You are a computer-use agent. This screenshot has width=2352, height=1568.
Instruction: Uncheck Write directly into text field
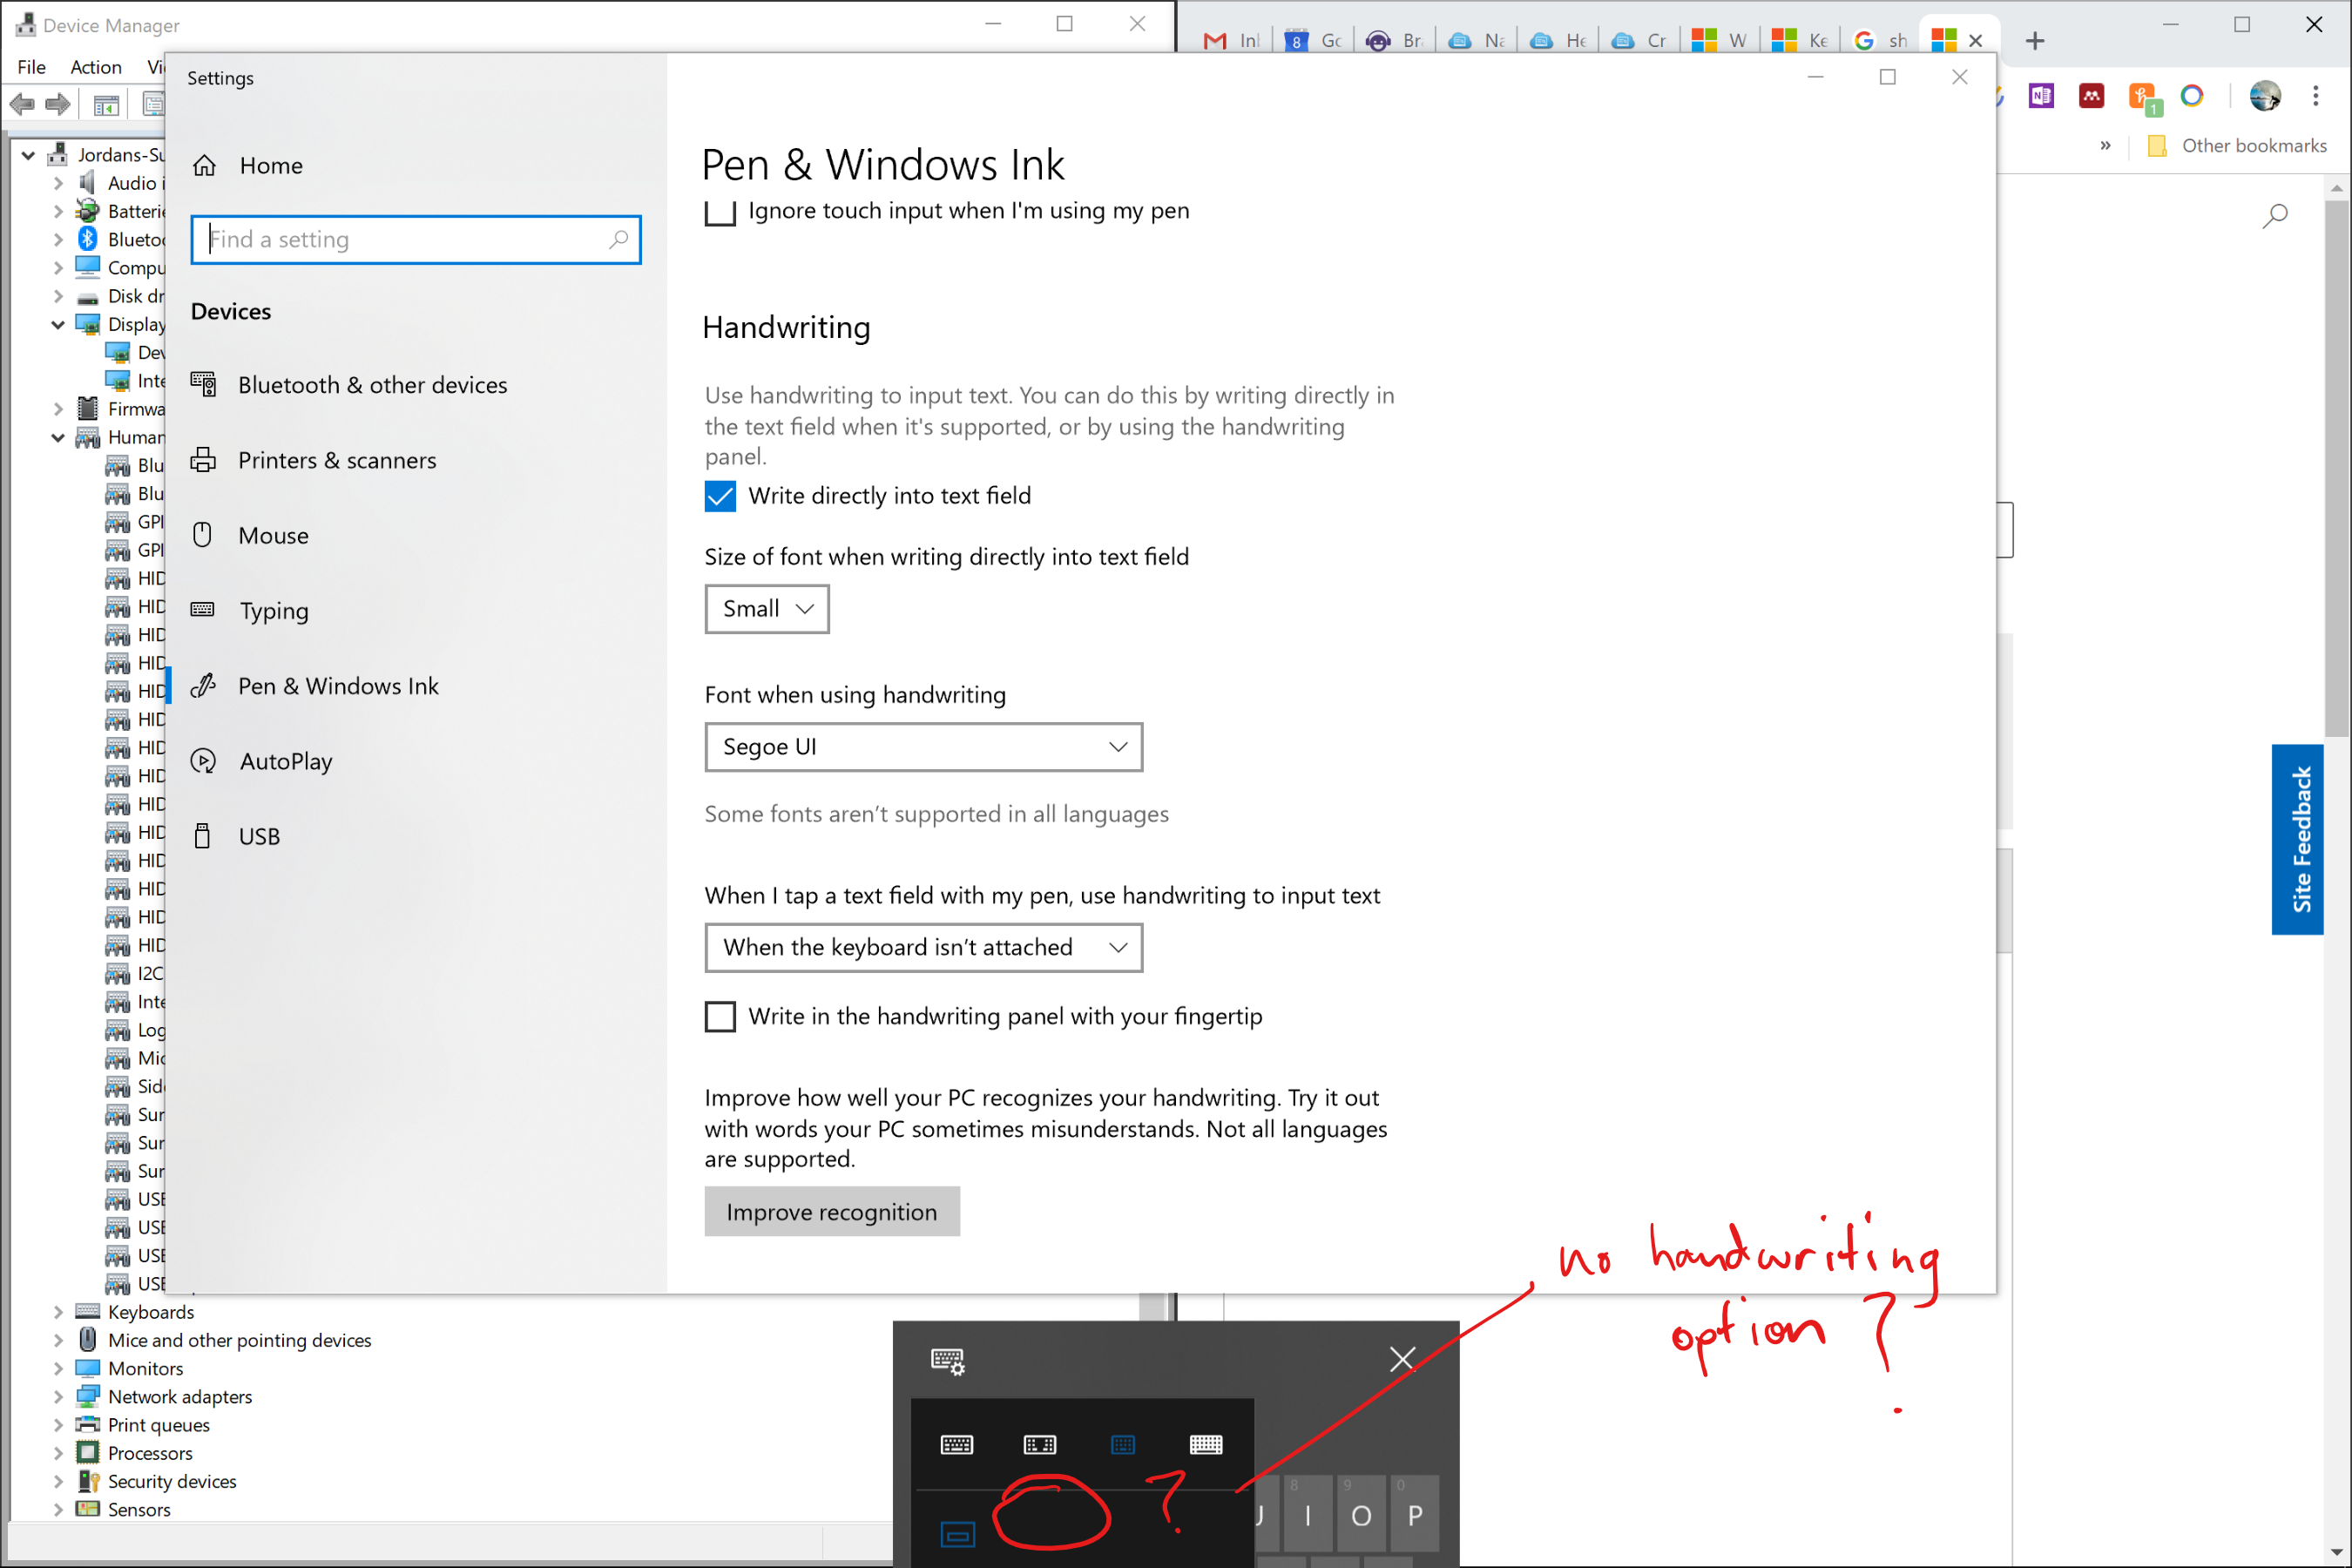tap(720, 496)
